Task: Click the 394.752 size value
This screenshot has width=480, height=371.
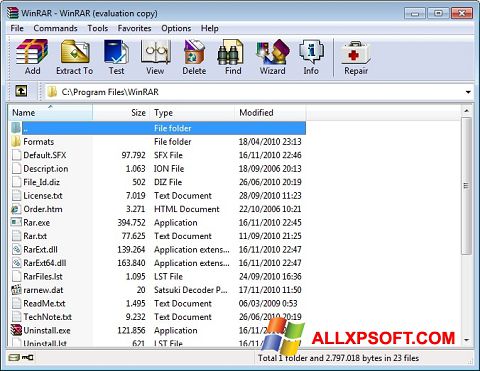Action: (x=131, y=222)
